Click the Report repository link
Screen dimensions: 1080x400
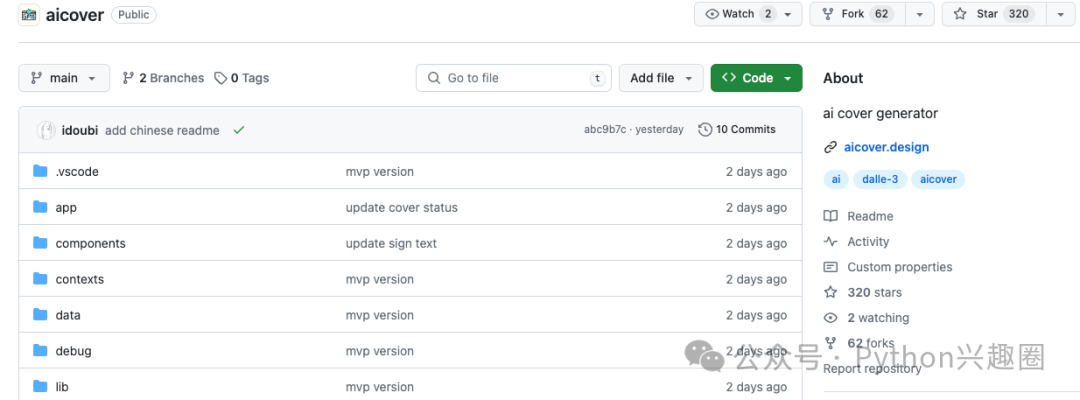click(x=872, y=368)
